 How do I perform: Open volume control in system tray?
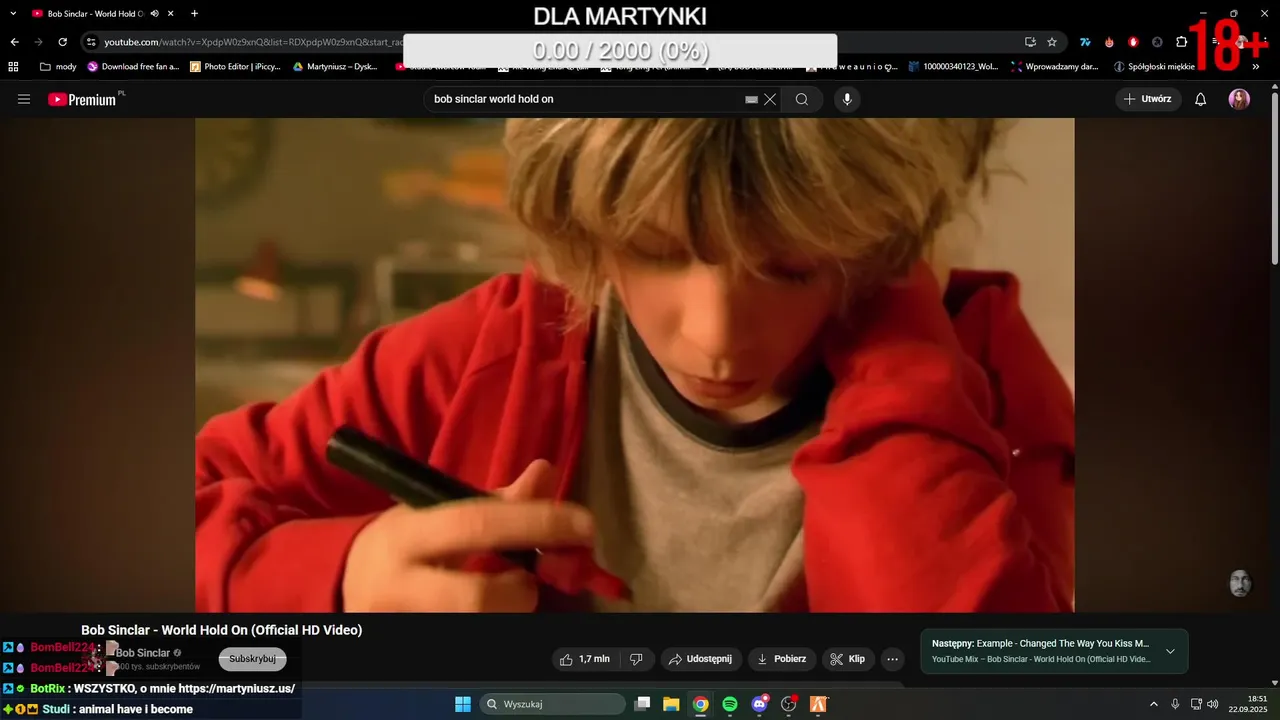coord(1213,704)
